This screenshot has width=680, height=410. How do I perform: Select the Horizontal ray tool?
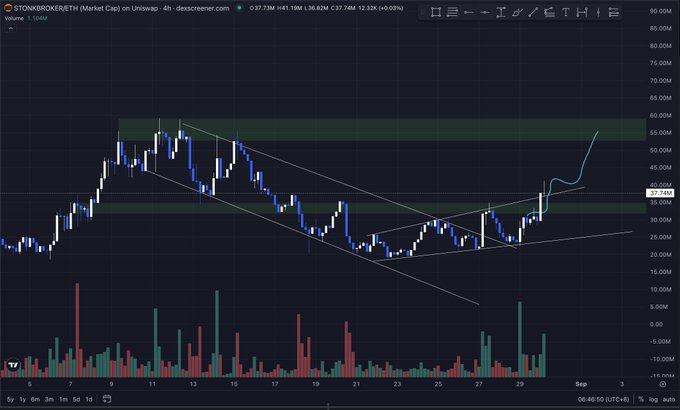click(x=468, y=12)
